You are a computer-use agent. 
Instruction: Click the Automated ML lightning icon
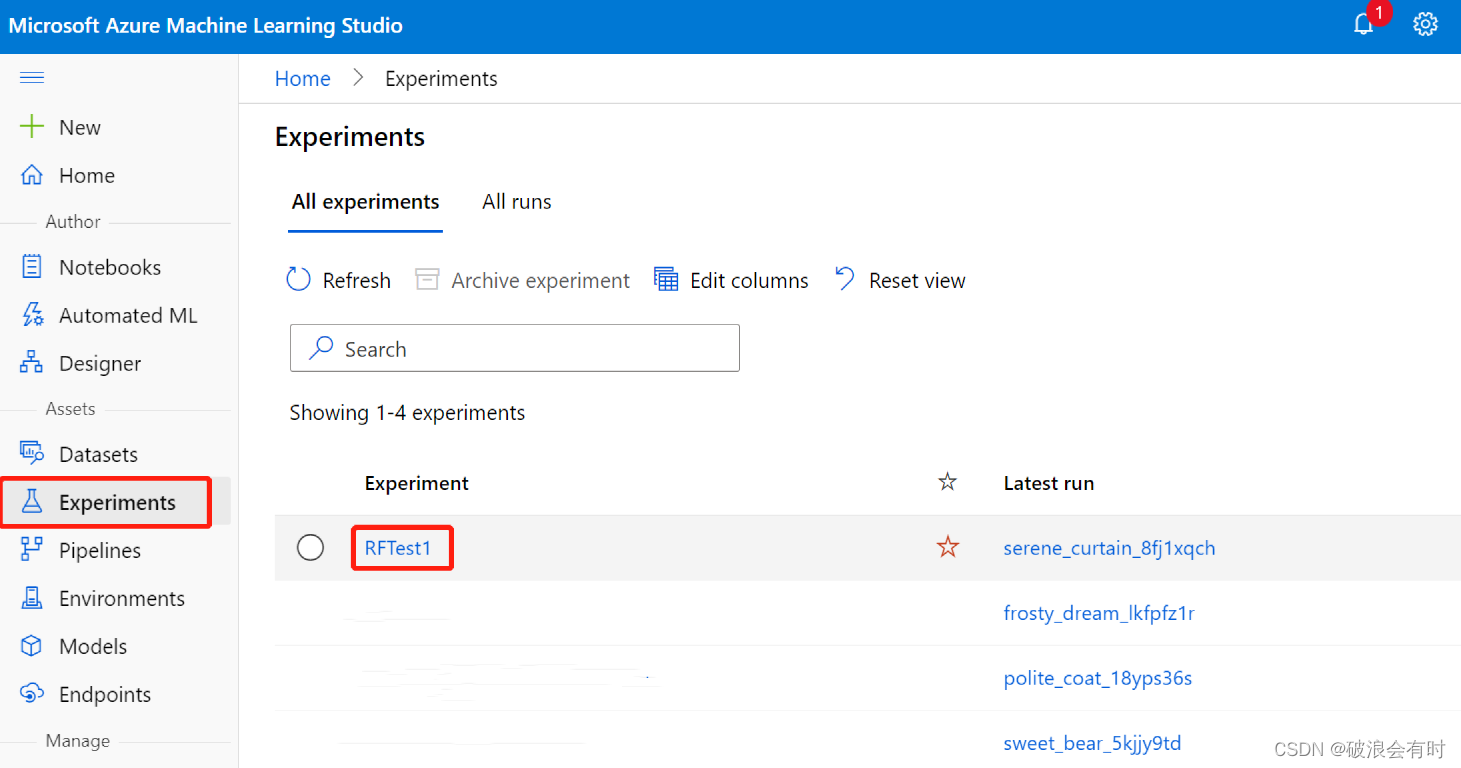[x=32, y=315]
